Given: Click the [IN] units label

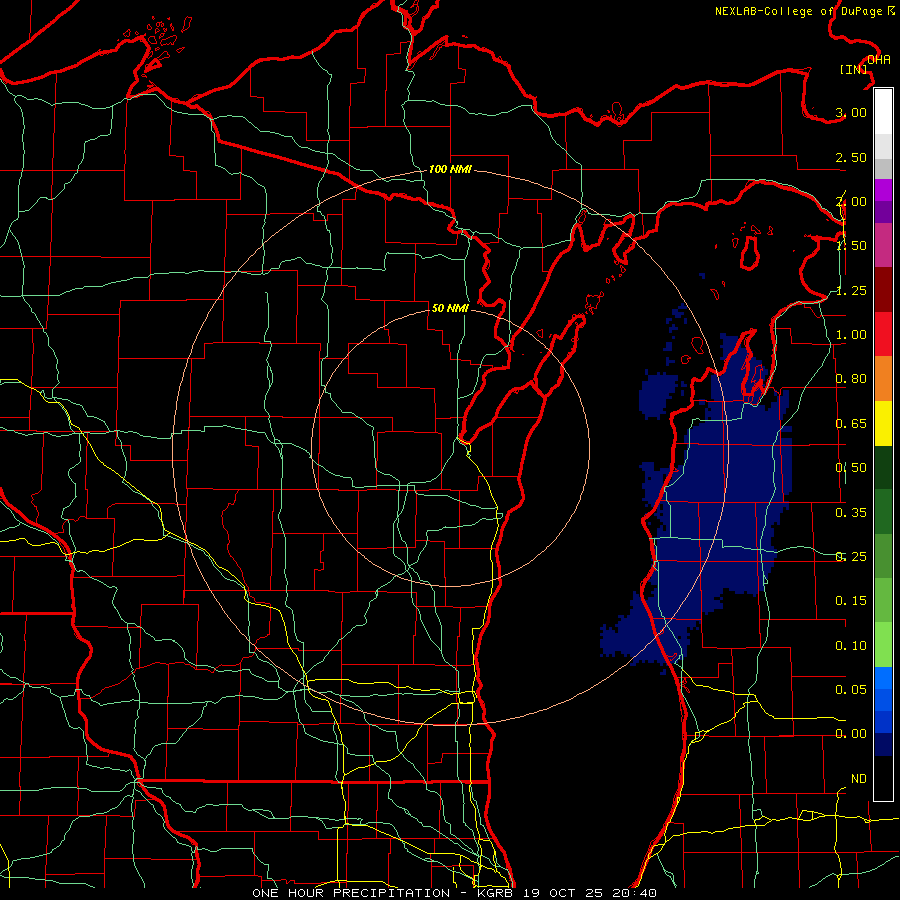Looking at the screenshot, I should click(x=854, y=69).
